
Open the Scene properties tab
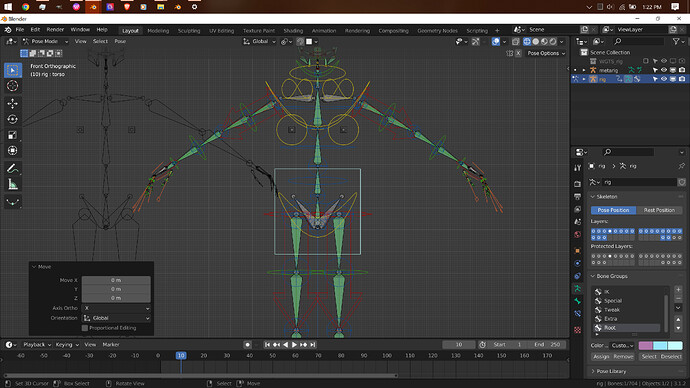[578, 222]
